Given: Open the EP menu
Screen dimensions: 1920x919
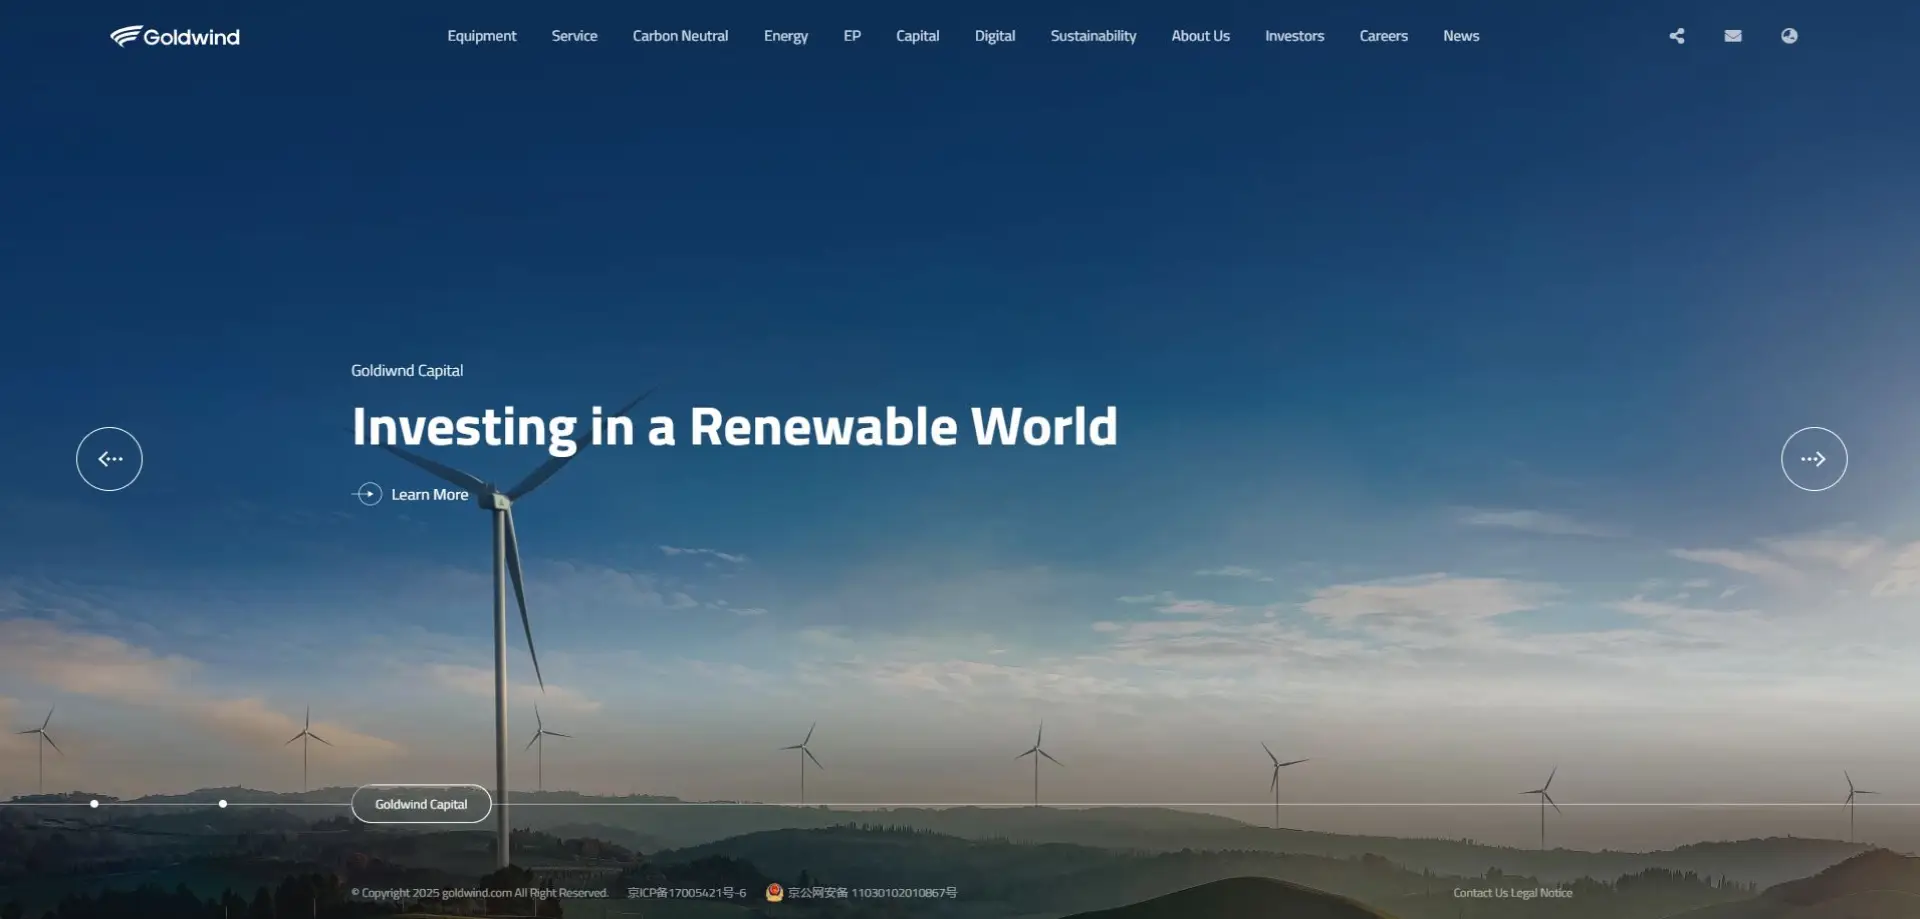Looking at the screenshot, I should coord(852,36).
